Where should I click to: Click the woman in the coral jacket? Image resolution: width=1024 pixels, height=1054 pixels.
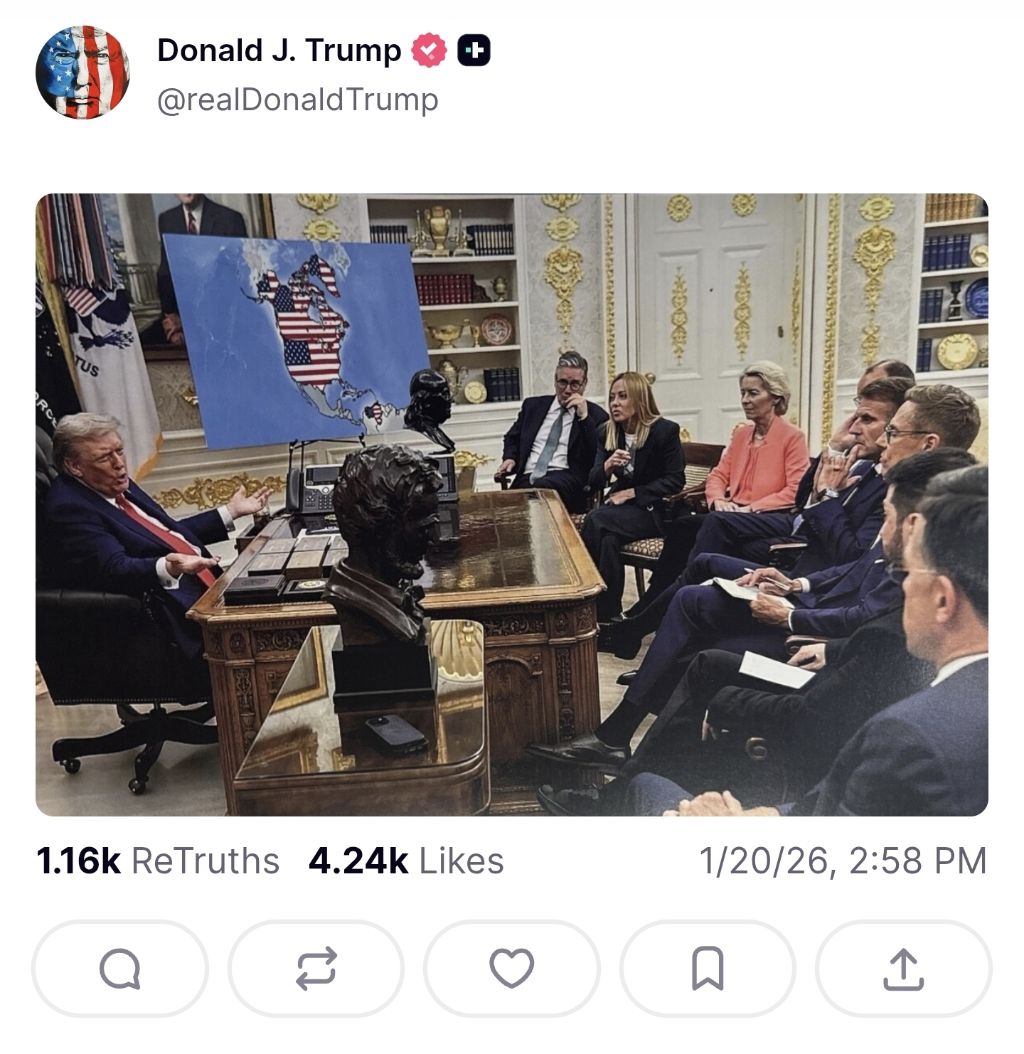tap(756, 444)
